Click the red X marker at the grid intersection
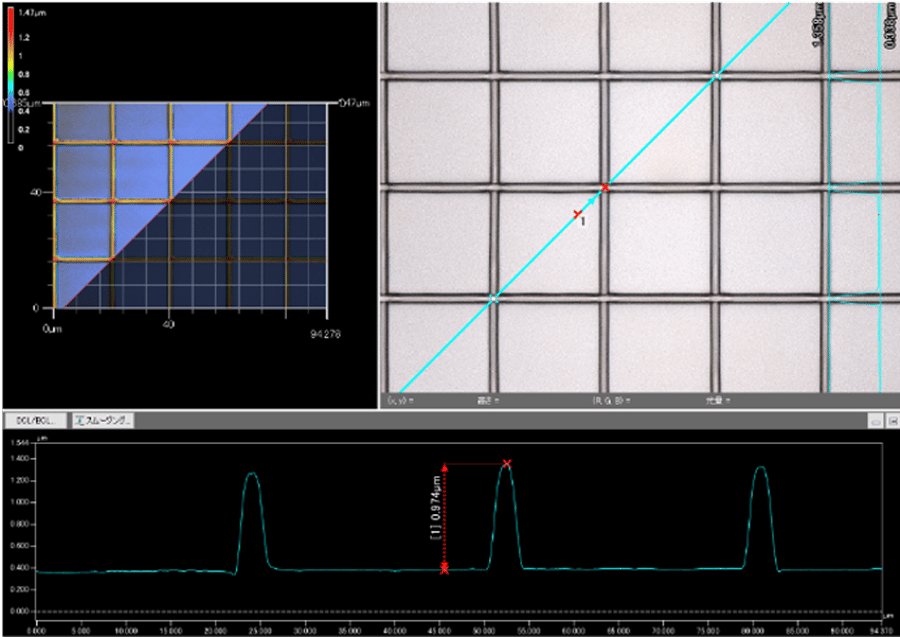The height and width of the screenshot is (637, 900). click(604, 188)
